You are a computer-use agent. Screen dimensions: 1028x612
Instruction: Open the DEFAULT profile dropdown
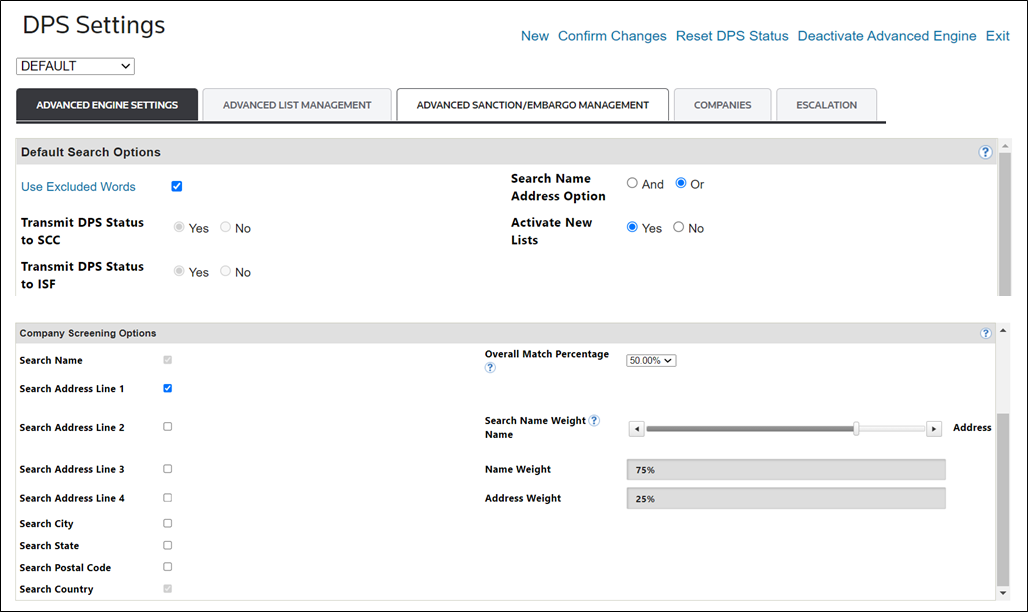coord(75,66)
